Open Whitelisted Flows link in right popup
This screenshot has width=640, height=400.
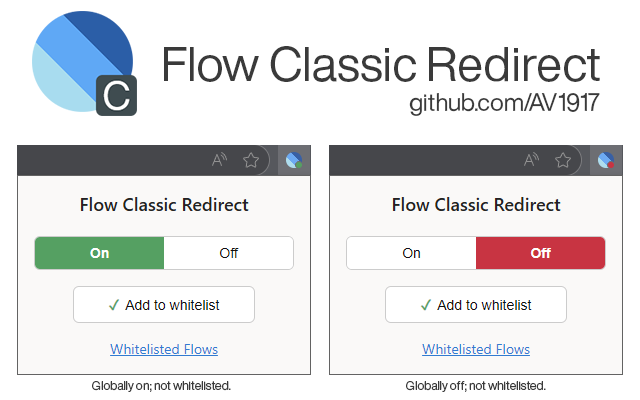476,349
